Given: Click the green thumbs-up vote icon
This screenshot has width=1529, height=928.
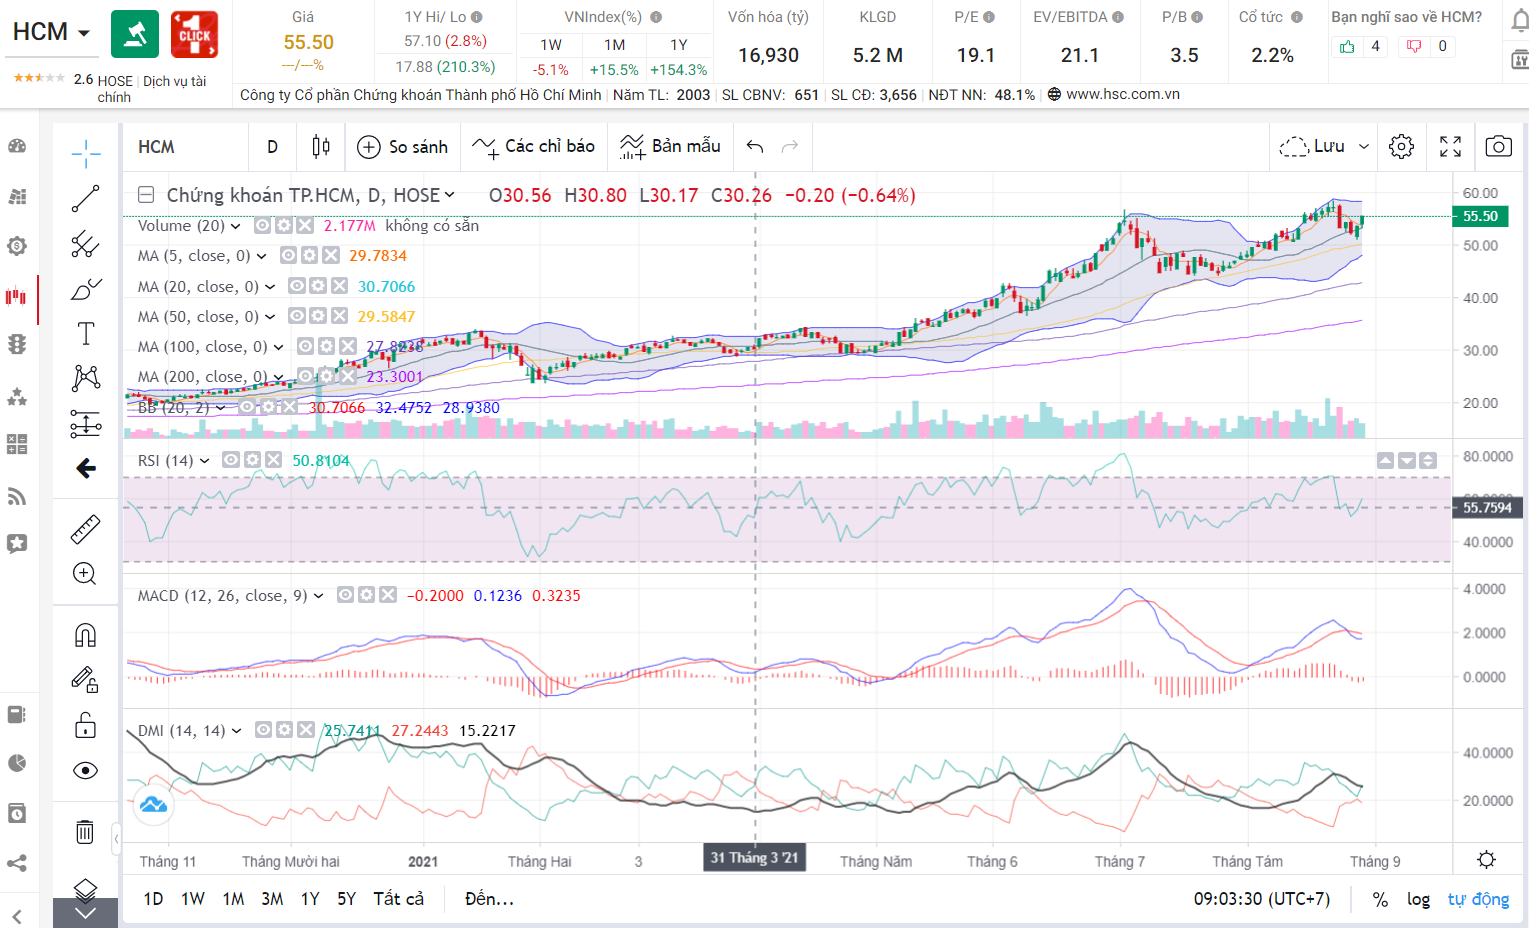Looking at the screenshot, I should [x=1347, y=46].
